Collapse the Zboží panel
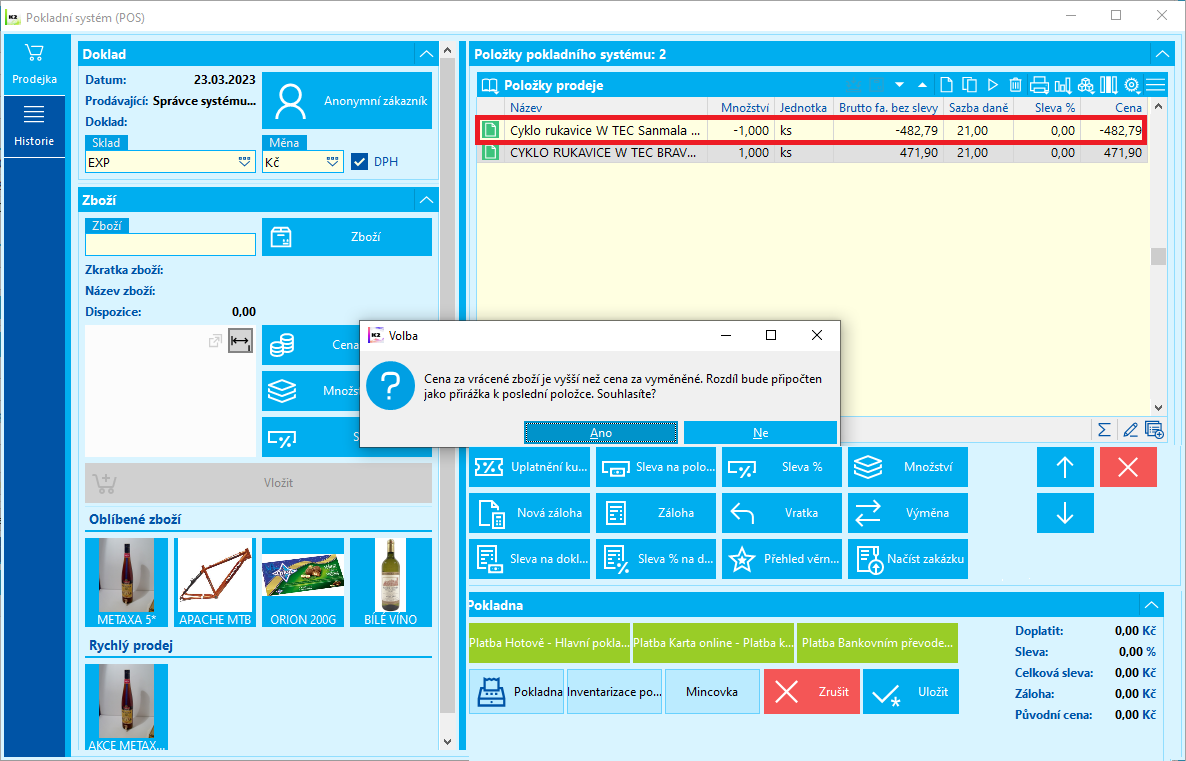 [427, 200]
